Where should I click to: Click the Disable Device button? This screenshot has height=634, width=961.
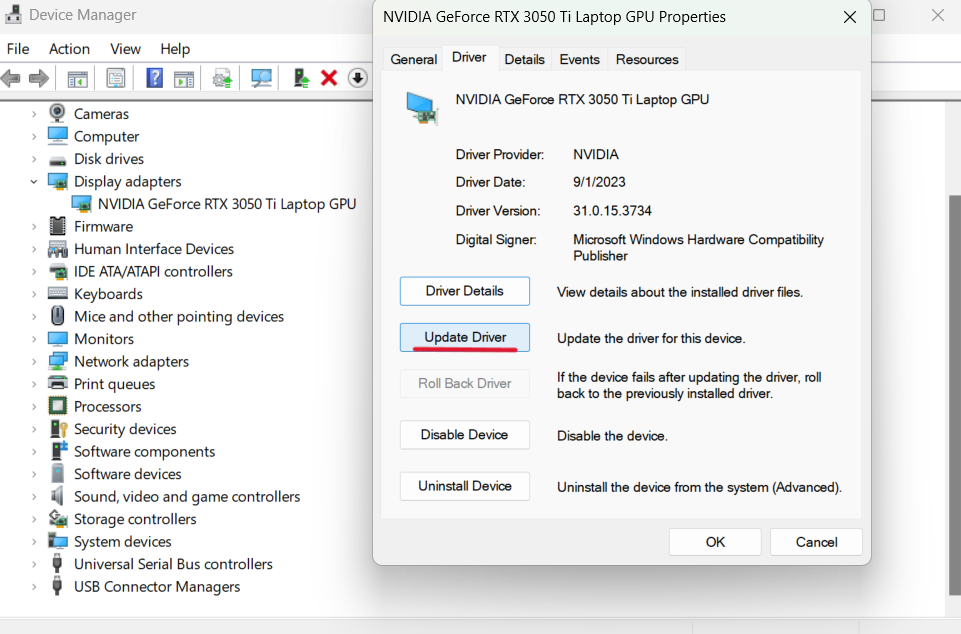[465, 435]
